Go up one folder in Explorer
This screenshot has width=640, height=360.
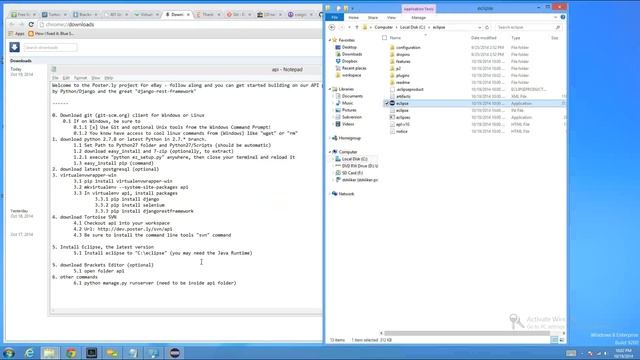pos(357,27)
